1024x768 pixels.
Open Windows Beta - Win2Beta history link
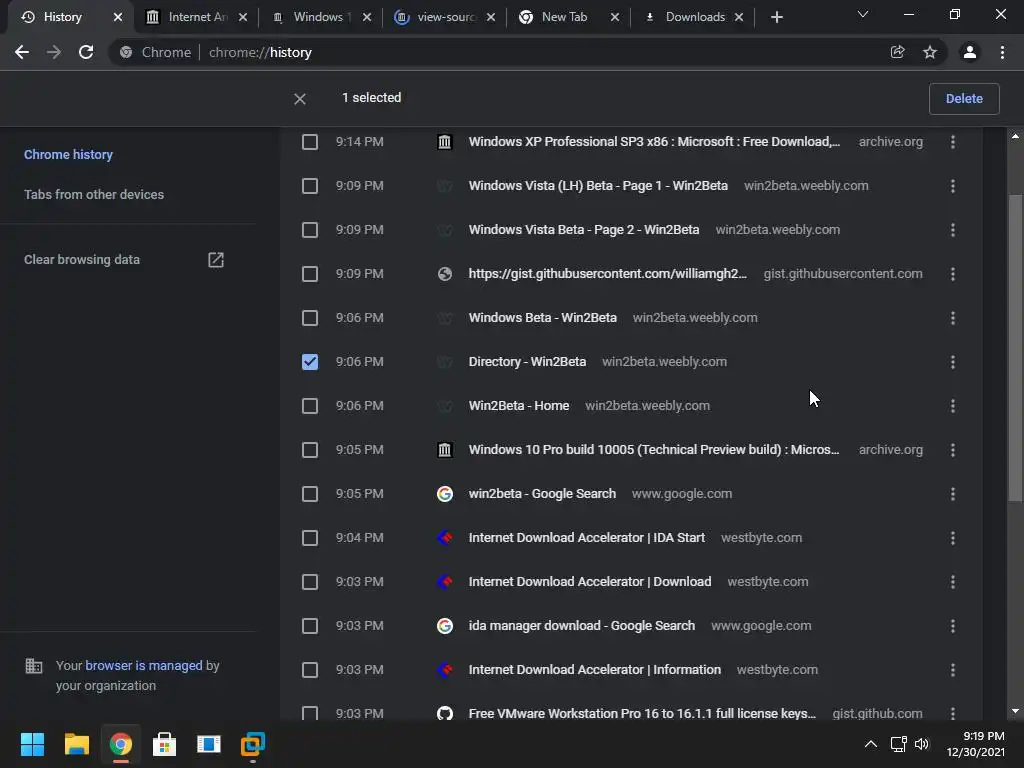click(543, 318)
